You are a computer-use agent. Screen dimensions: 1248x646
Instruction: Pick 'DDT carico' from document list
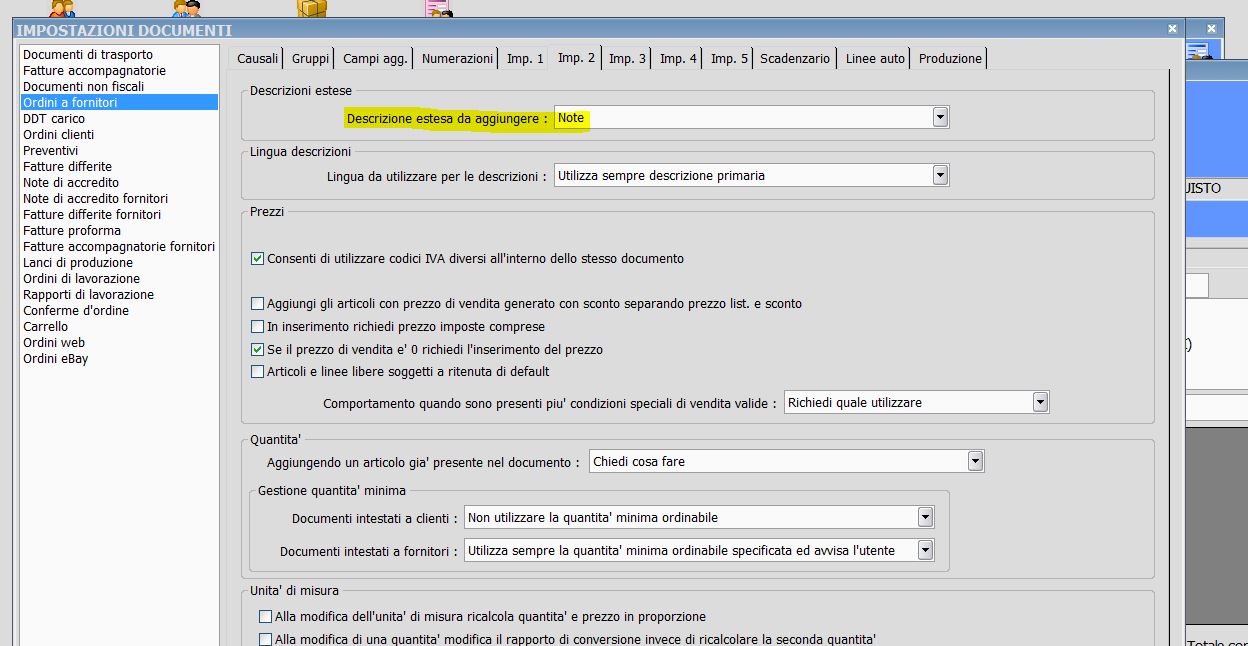point(119,119)
